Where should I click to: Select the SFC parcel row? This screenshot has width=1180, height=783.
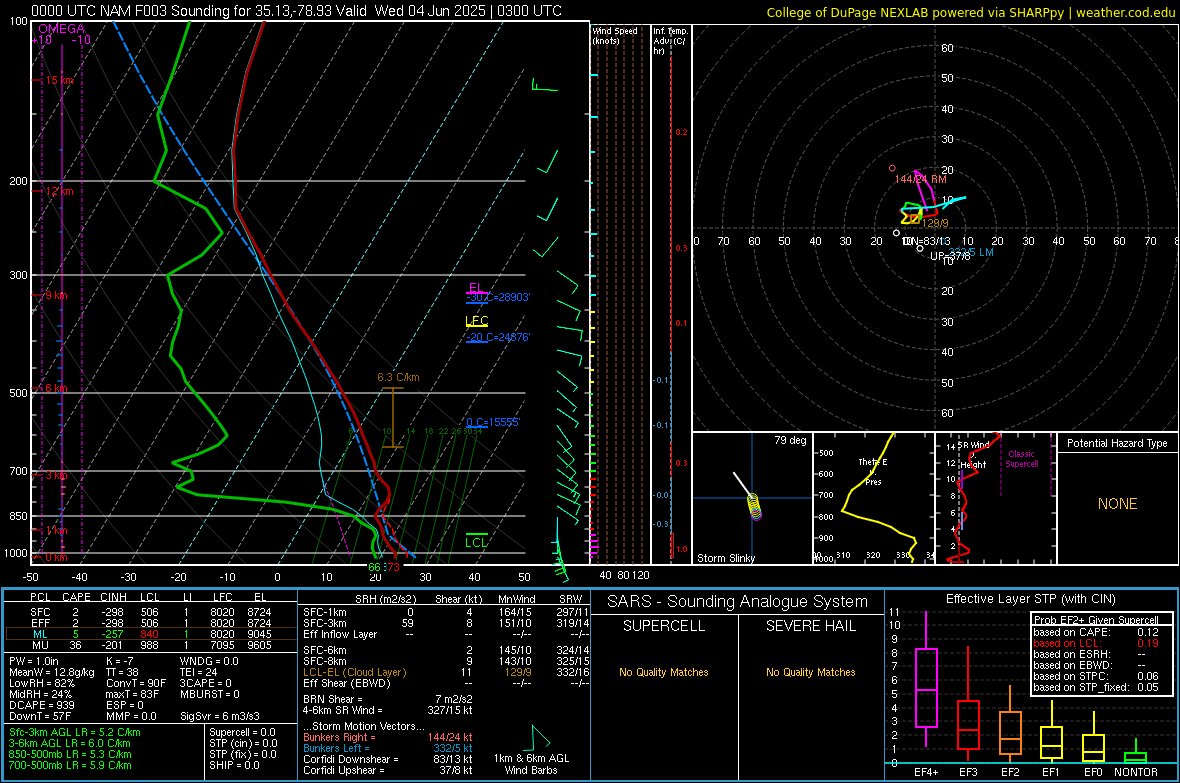[151, 612]
